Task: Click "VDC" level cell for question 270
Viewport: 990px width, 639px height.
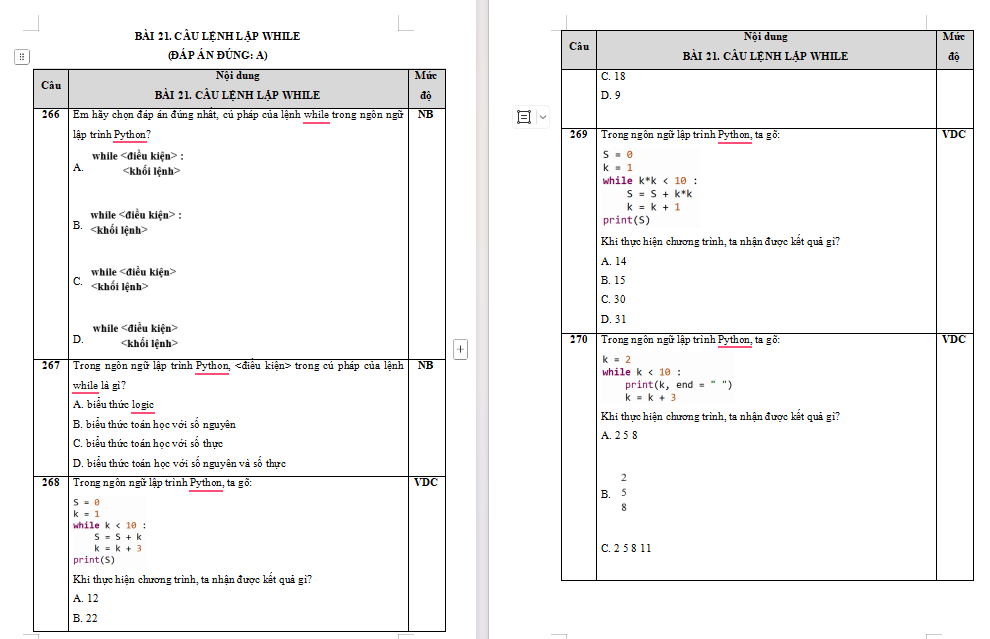Action: coord(954,340)
